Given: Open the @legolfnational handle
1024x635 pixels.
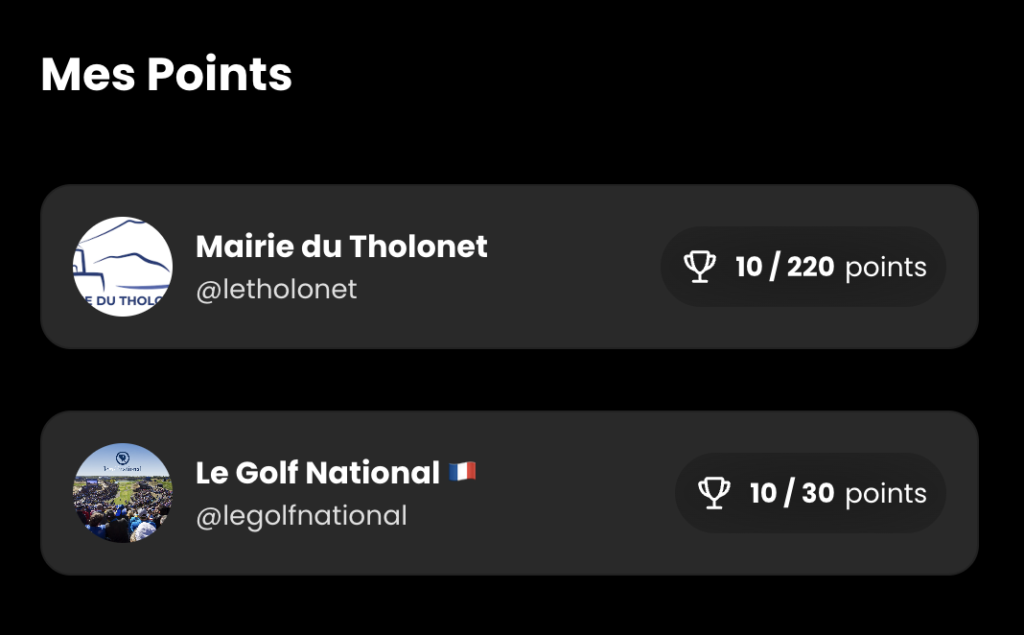Looking at the screenshot, I should pos(301,516).
